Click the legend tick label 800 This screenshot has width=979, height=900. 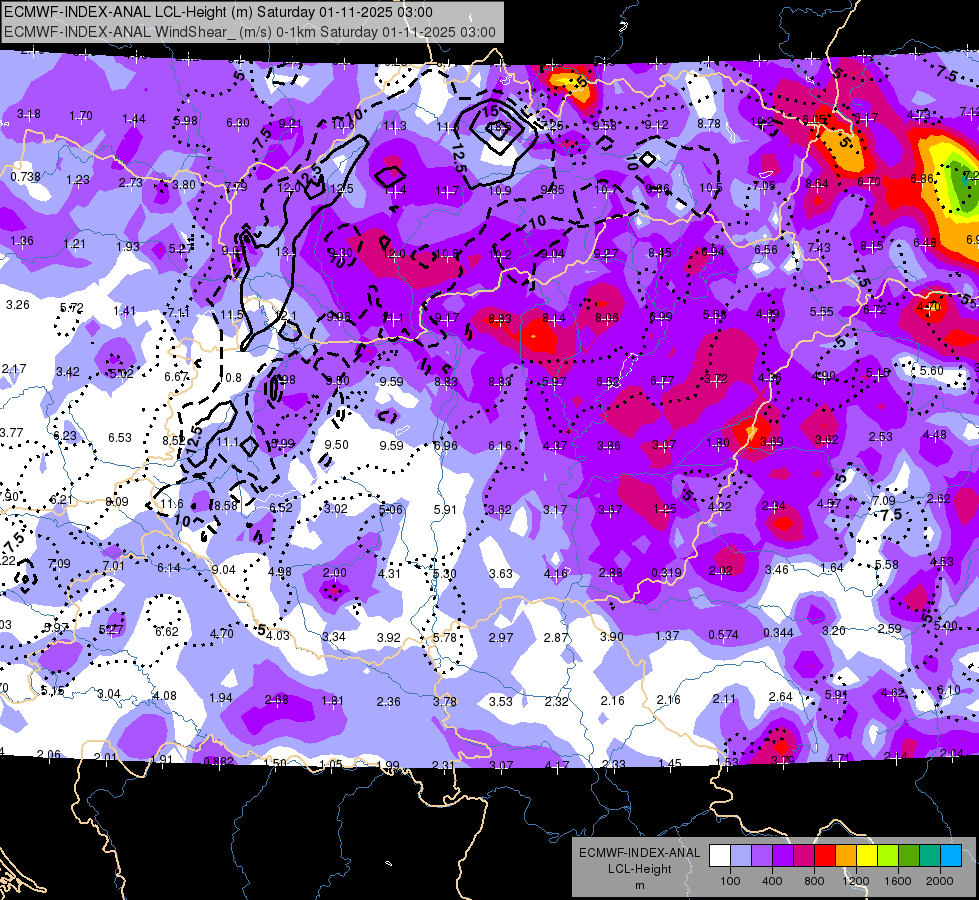click(814, 881)
